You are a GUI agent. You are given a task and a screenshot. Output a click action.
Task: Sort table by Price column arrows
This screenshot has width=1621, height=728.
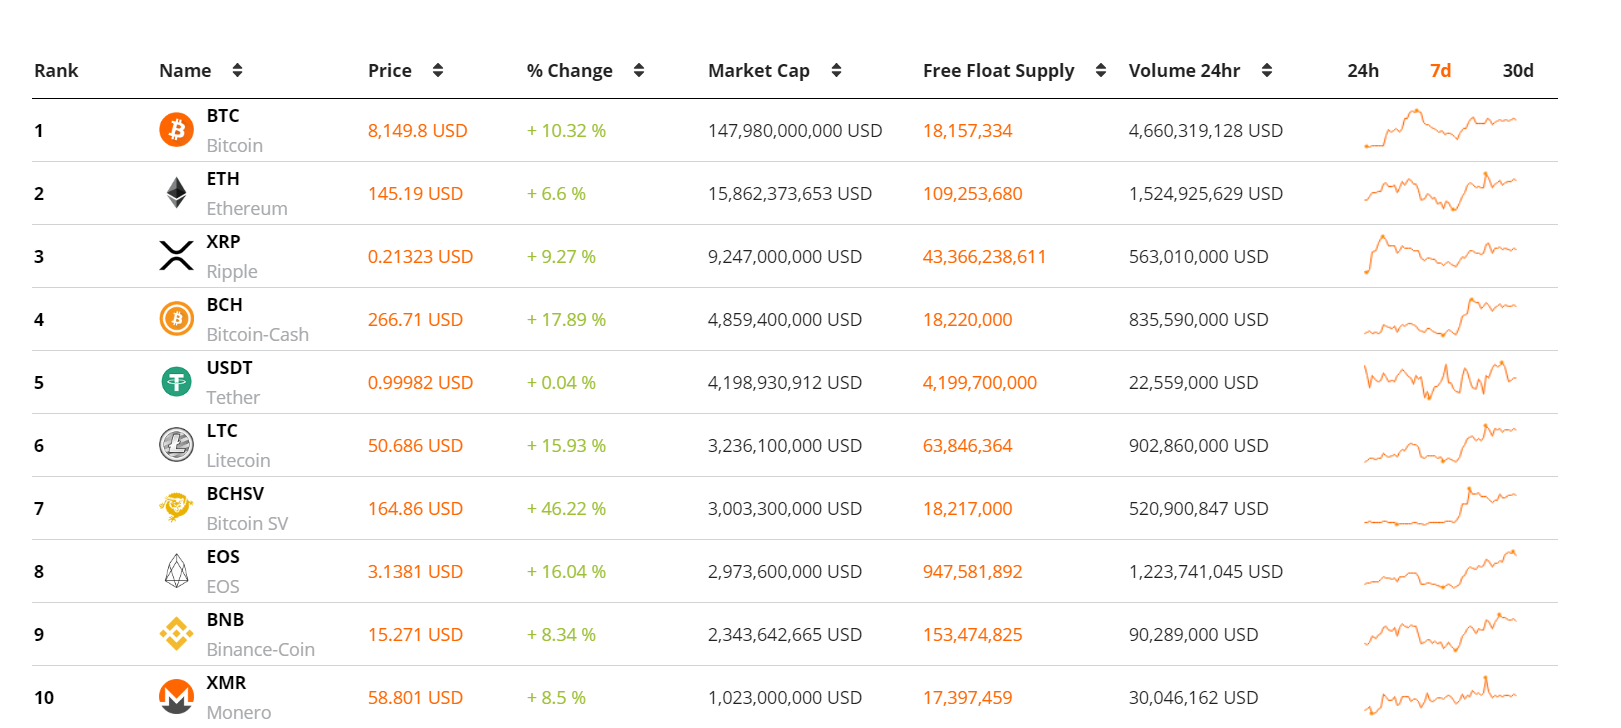[438, 70]
